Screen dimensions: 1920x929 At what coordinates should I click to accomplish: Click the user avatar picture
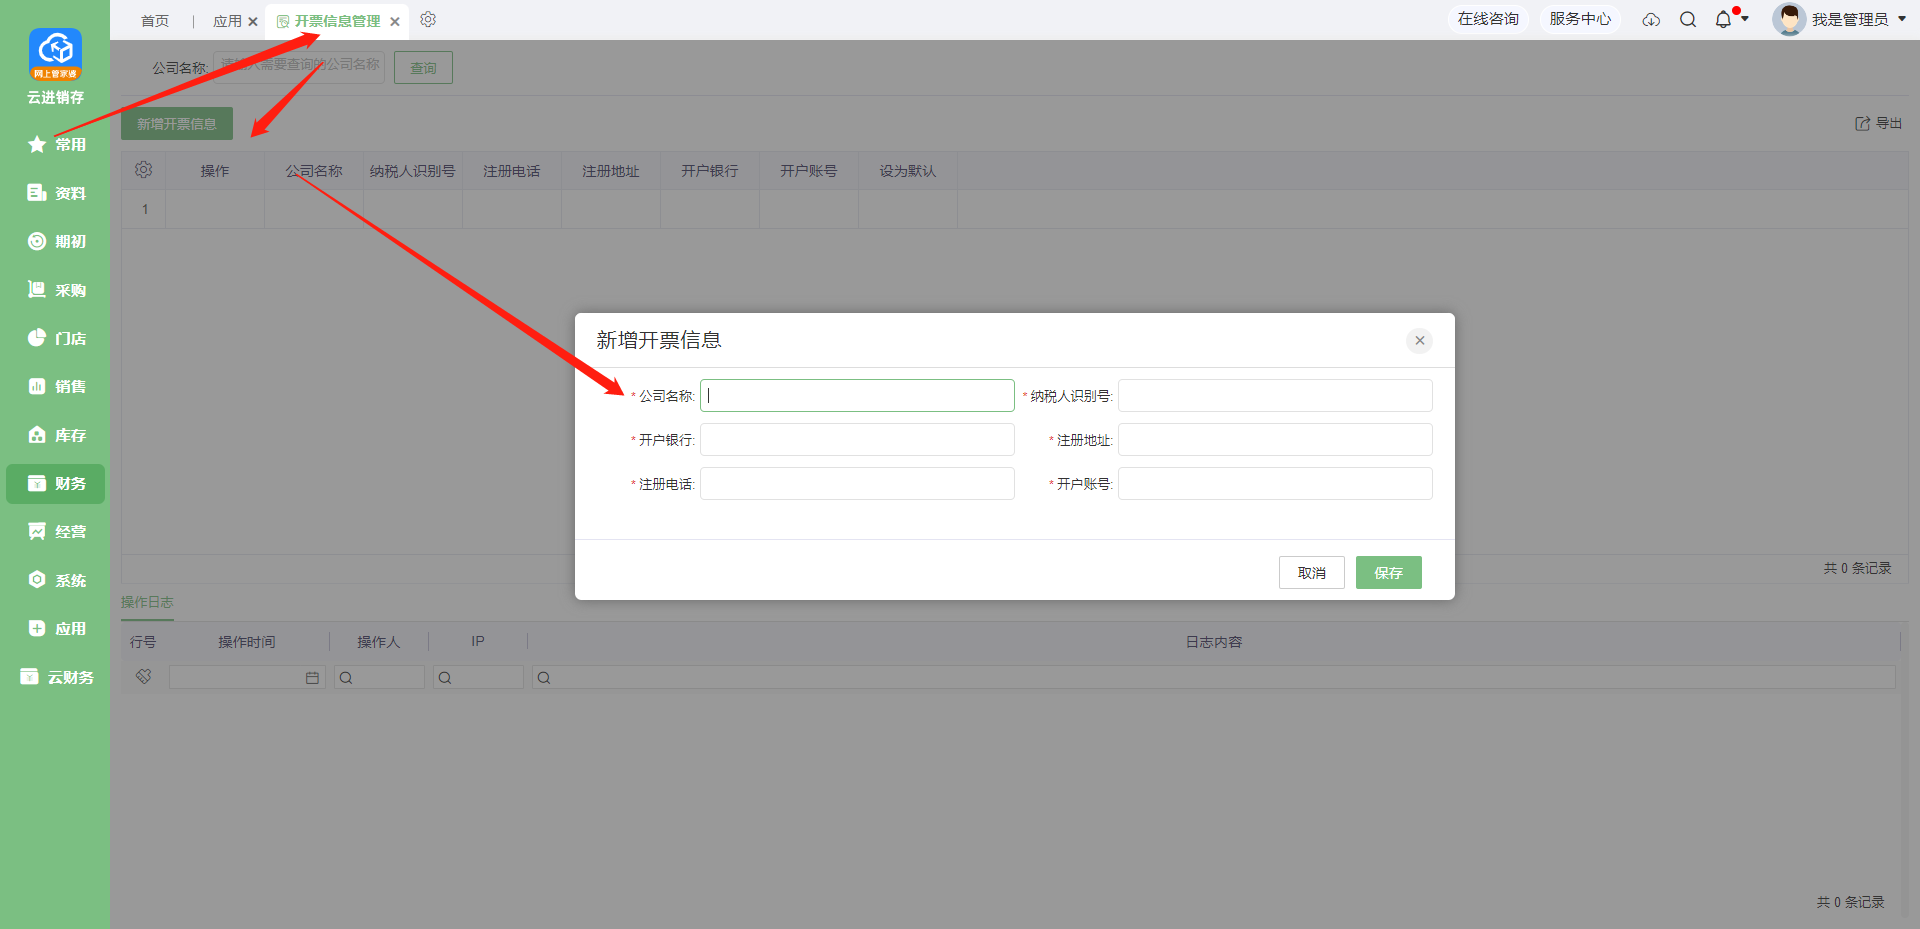[1789, 19]
